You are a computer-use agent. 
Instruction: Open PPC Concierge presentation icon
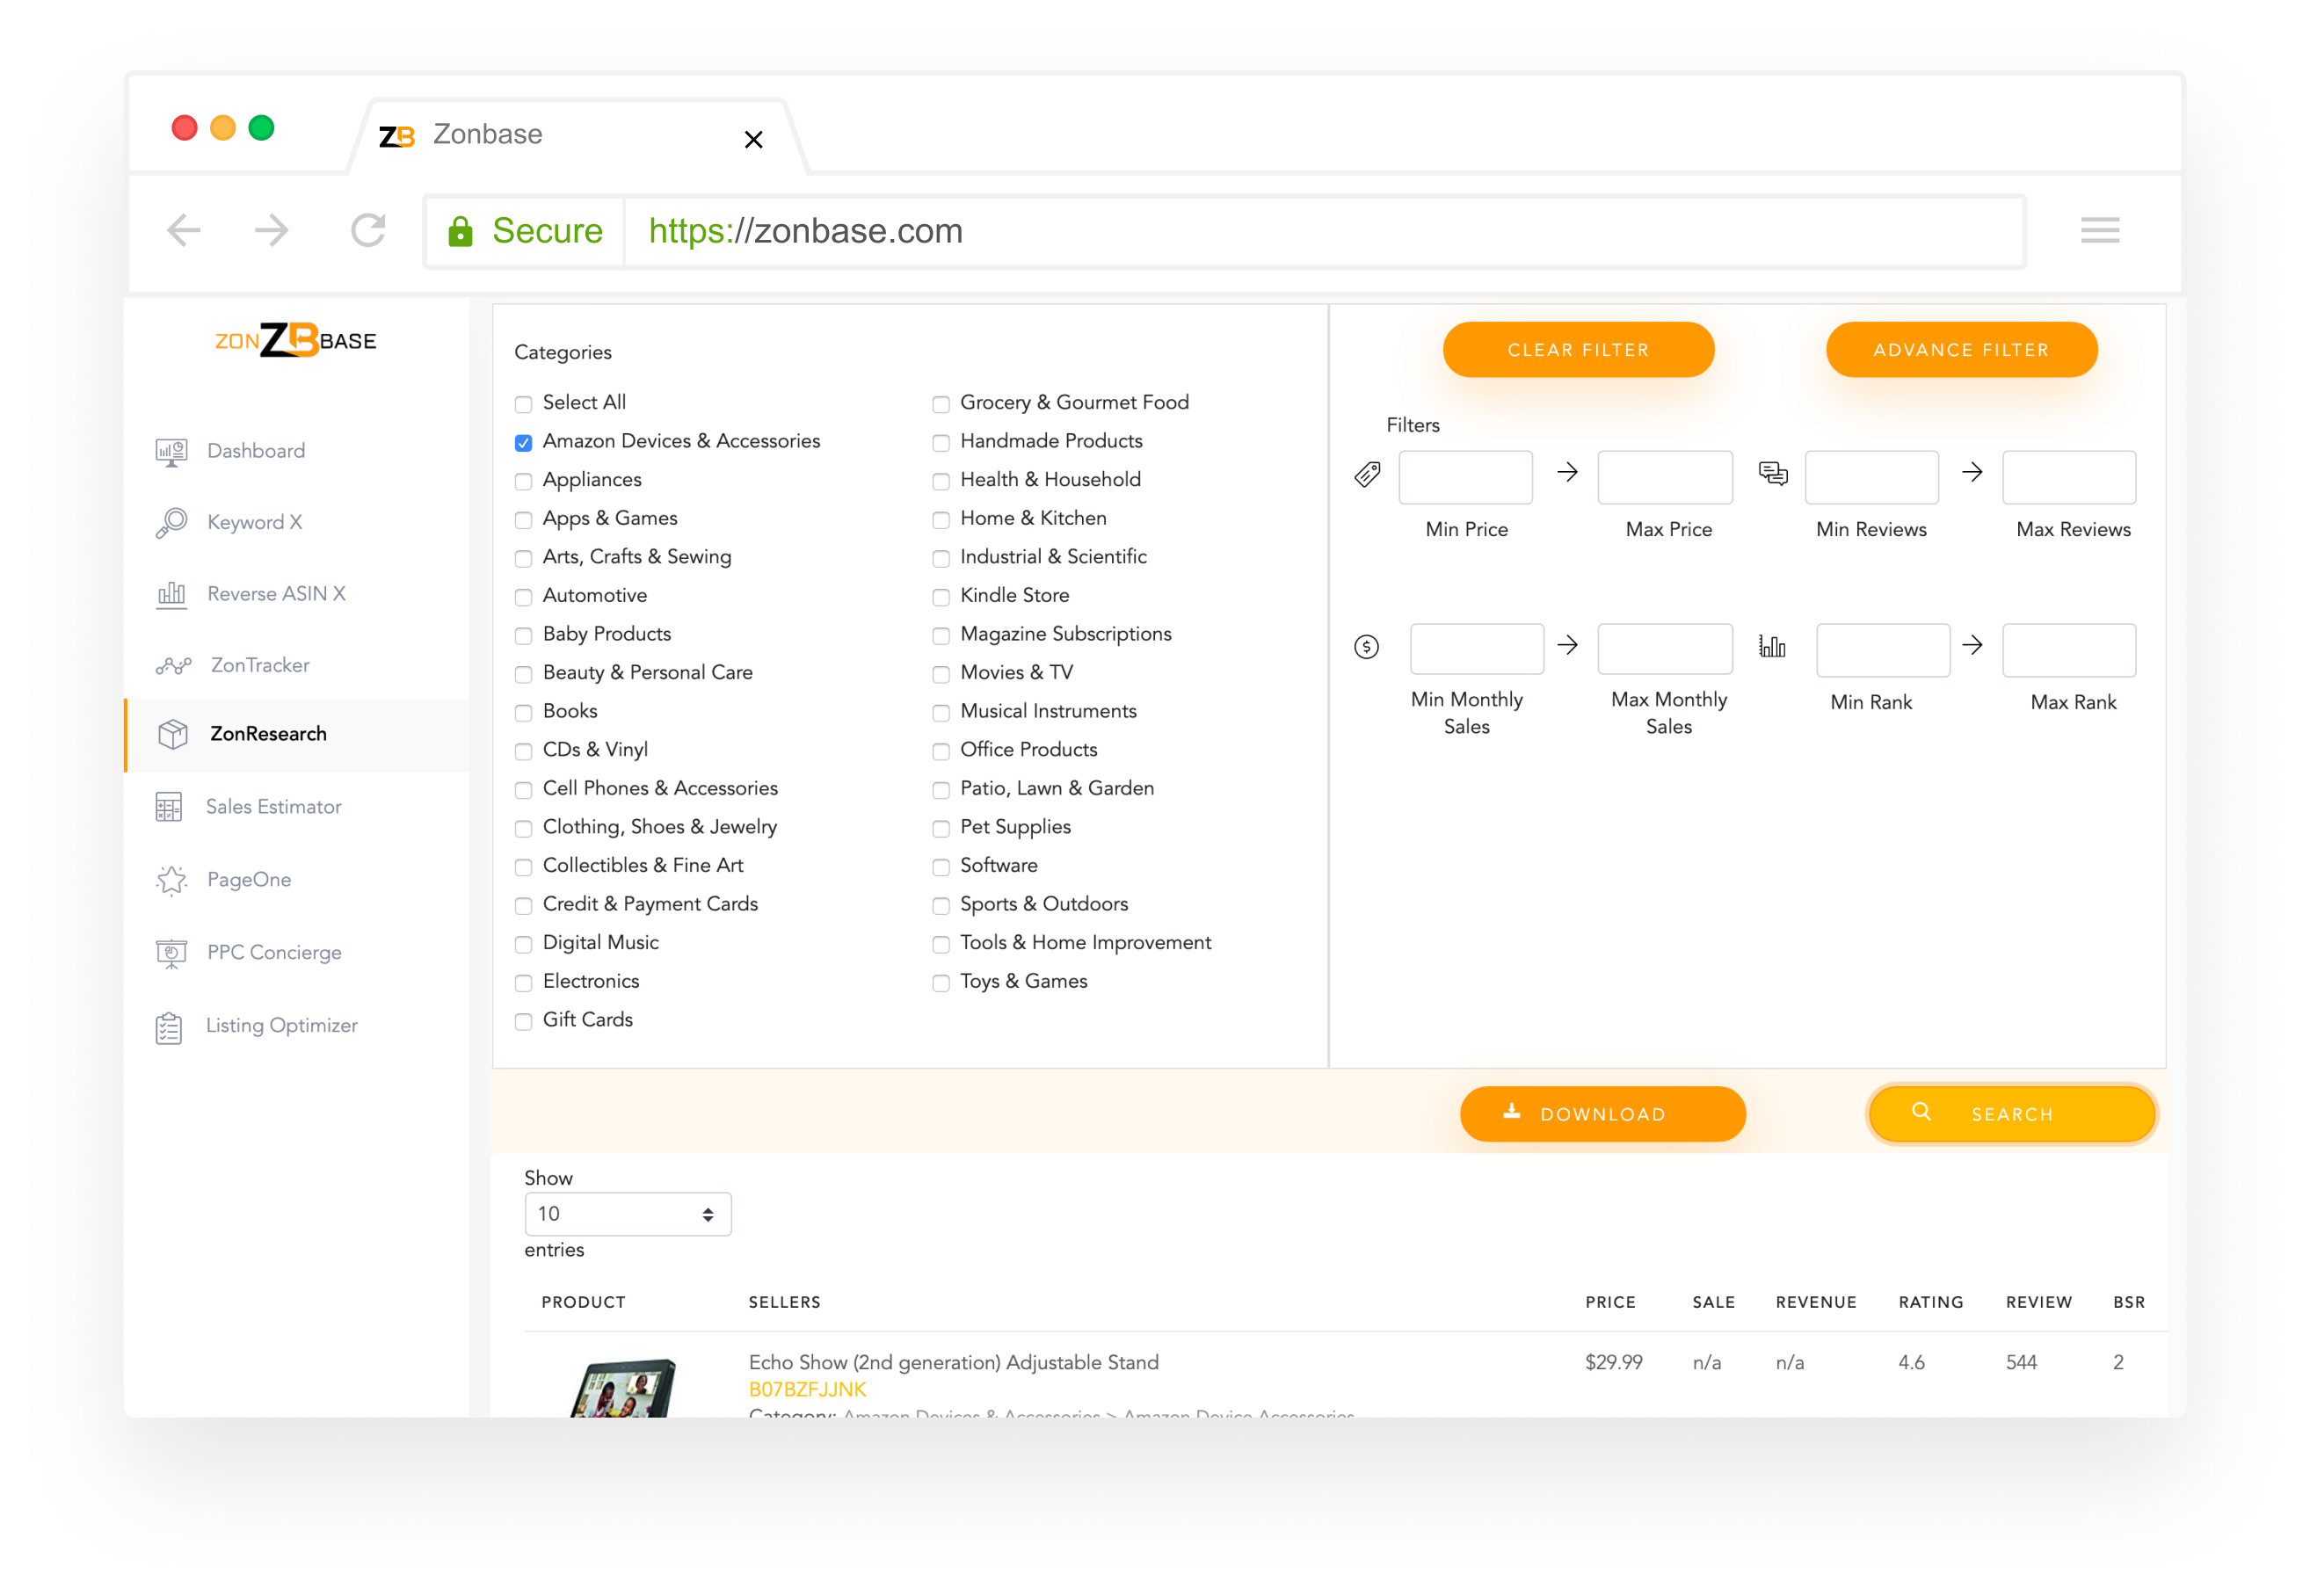click(171, 953)
